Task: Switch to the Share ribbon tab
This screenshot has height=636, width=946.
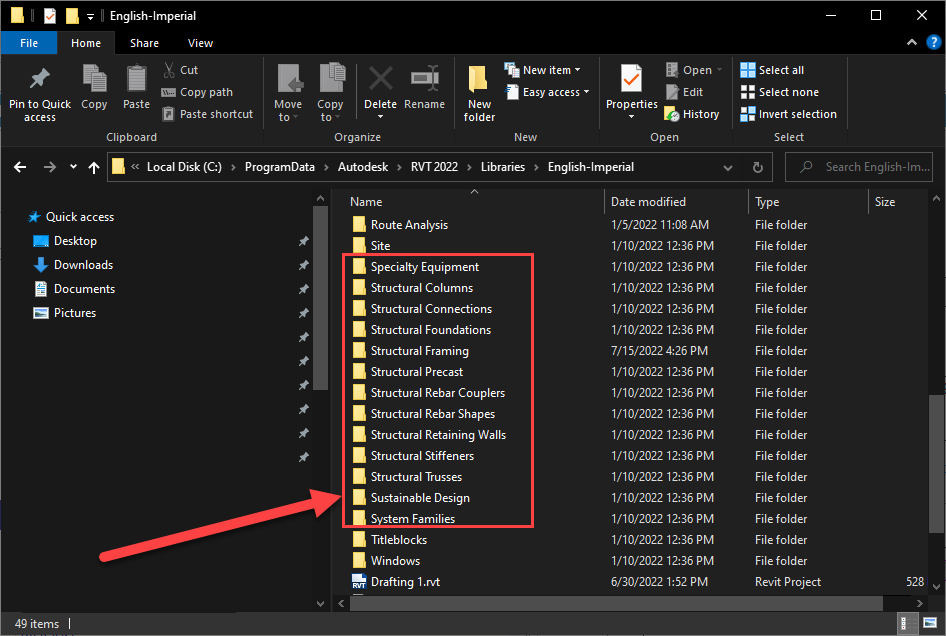Action: pos(144,43)
